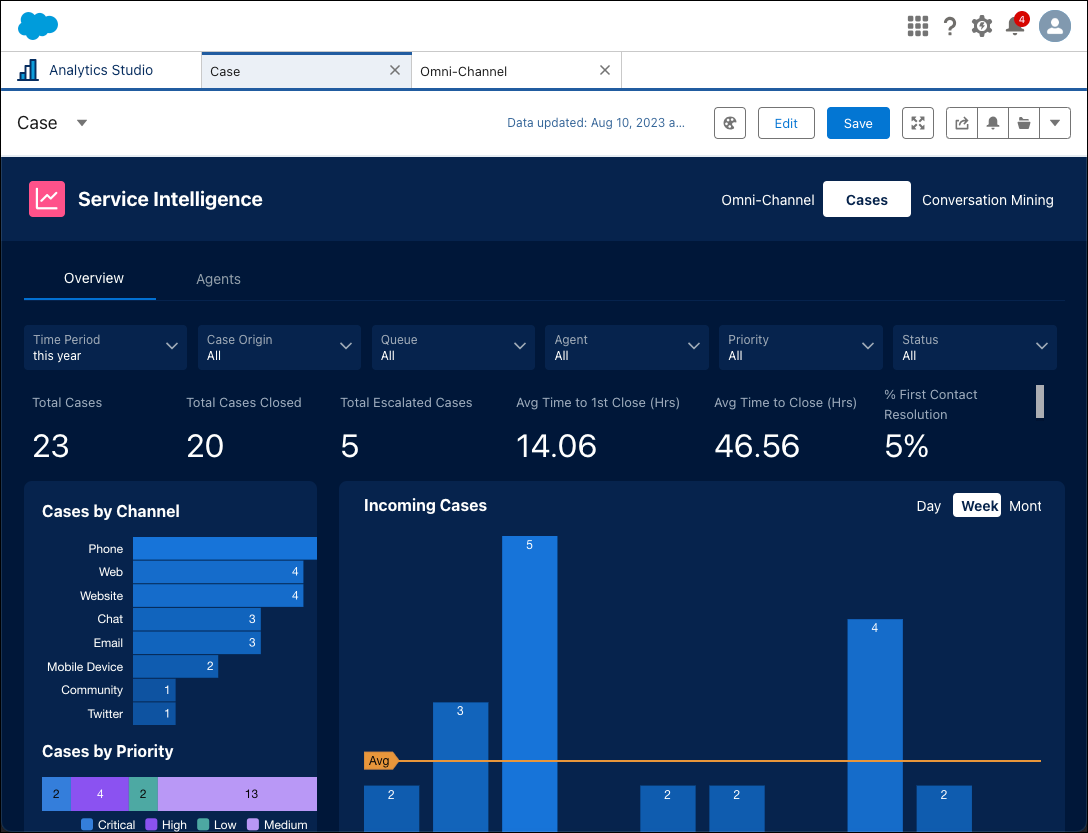This screenshot has height=833, width=1088.
Task: Select the Week granularity toggle
Action: [x=976, y=506]
